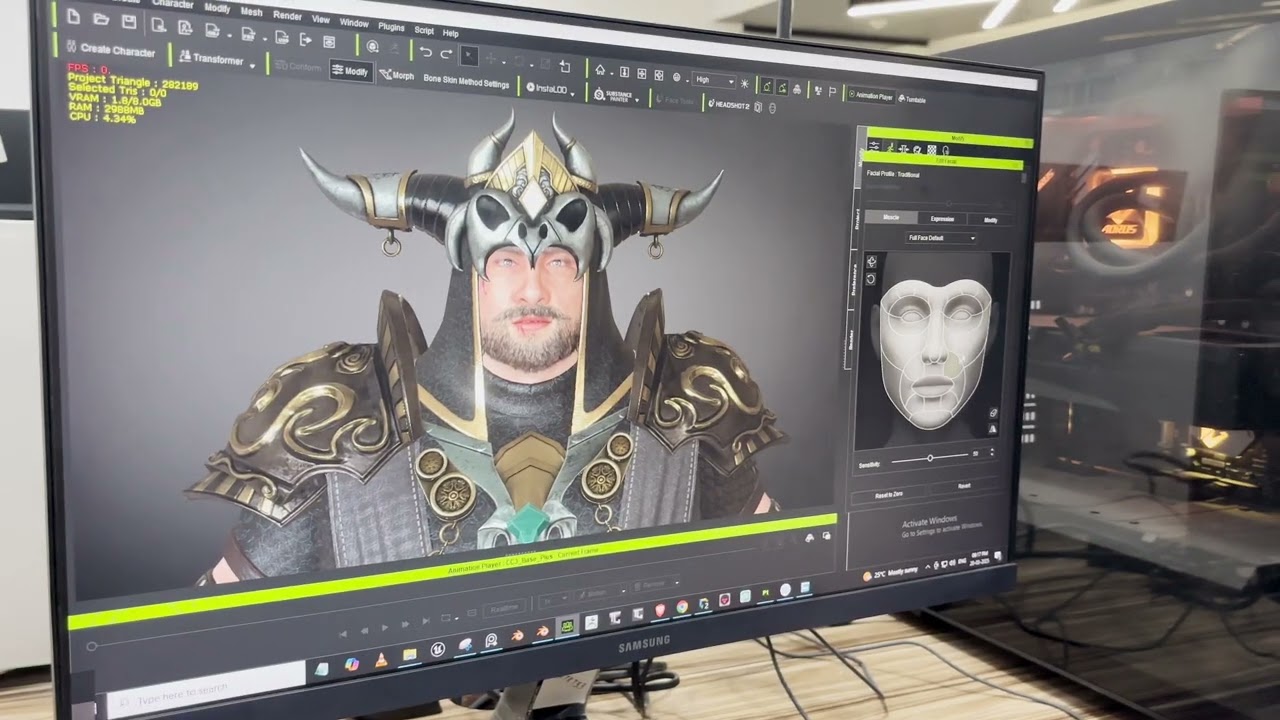This screenshot has height=720, width=1280.
Task: Adjust the Sensitivity slider
Action: pyautogui.click(x=930, y=458)
